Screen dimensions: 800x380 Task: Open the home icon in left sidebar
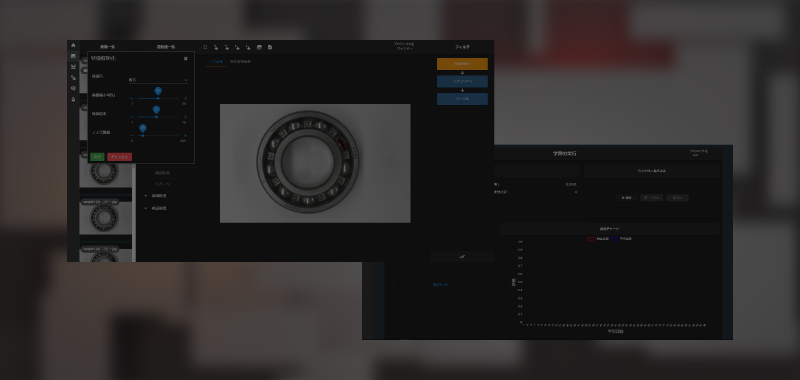[73, 45]
